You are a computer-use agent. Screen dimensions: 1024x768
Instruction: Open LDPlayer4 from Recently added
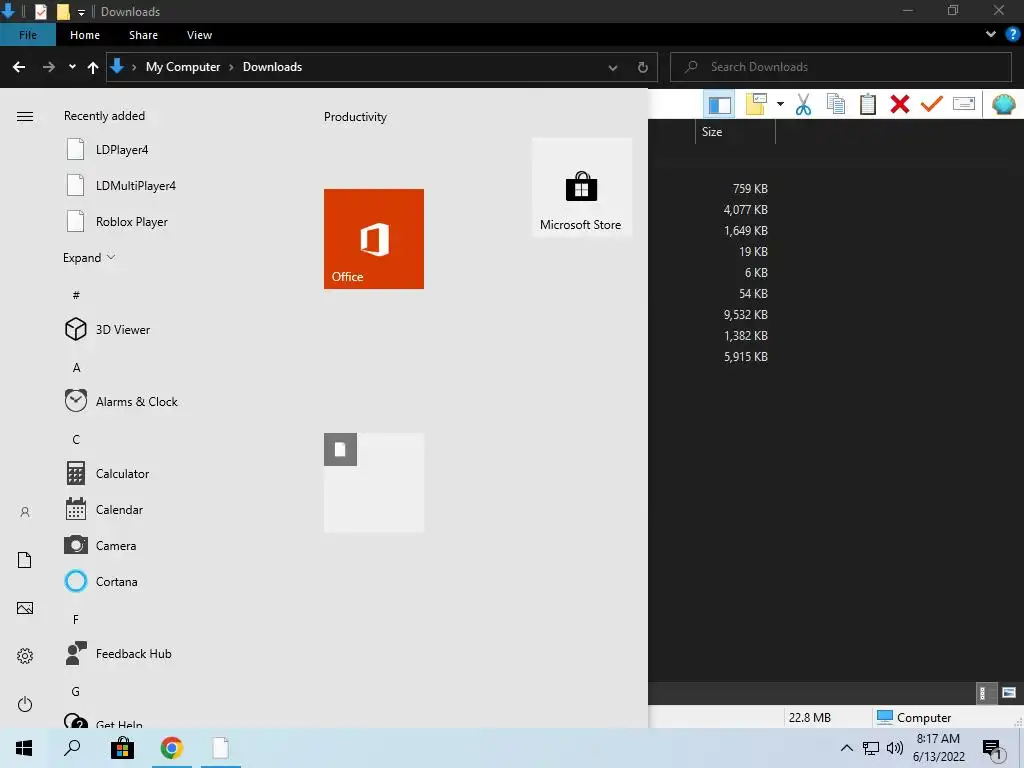click(x=108, y=150)
